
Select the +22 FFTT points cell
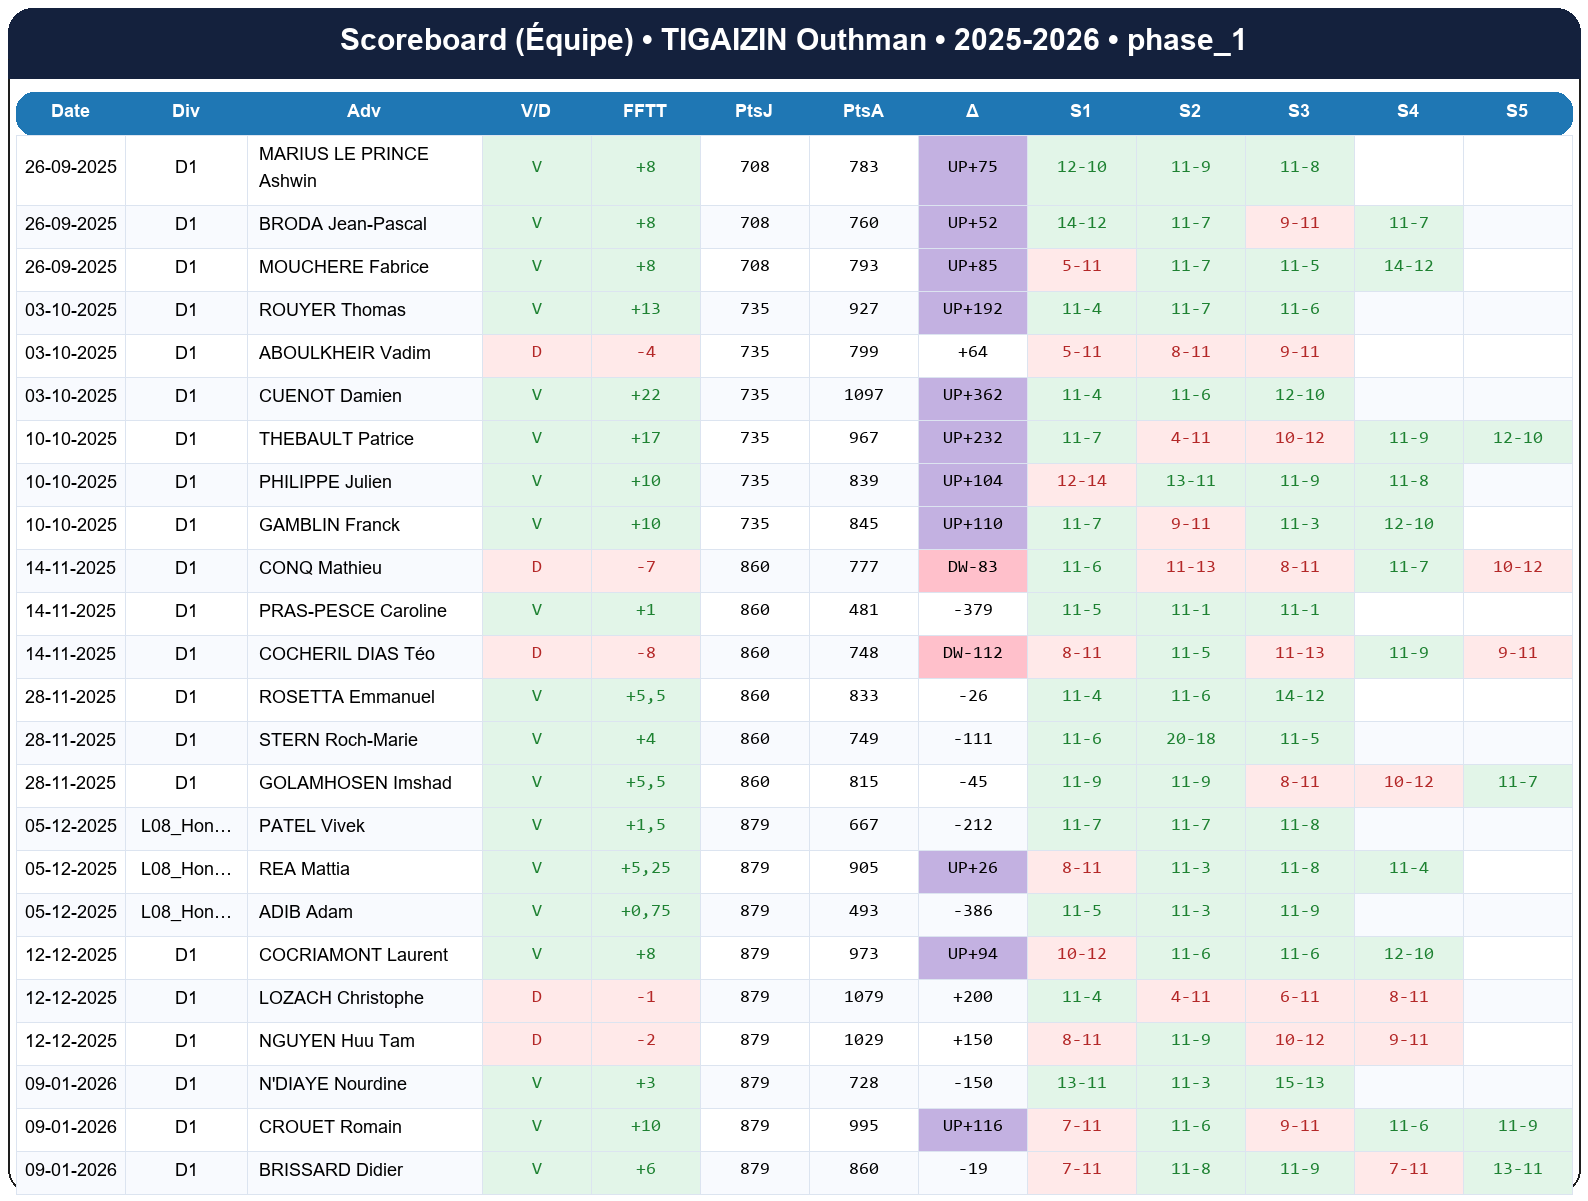click(645, 395)
